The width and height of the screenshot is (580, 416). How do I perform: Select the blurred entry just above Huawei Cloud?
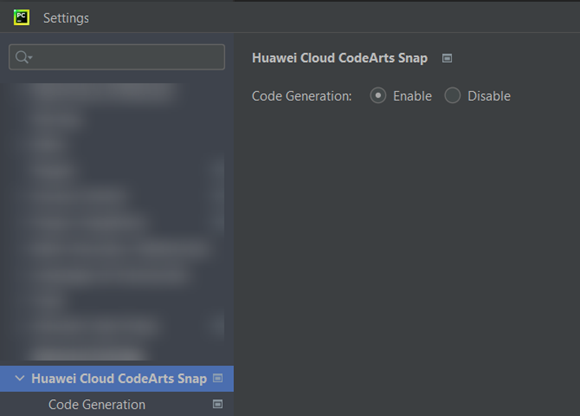pyautogui.click(x=91, y=353)
